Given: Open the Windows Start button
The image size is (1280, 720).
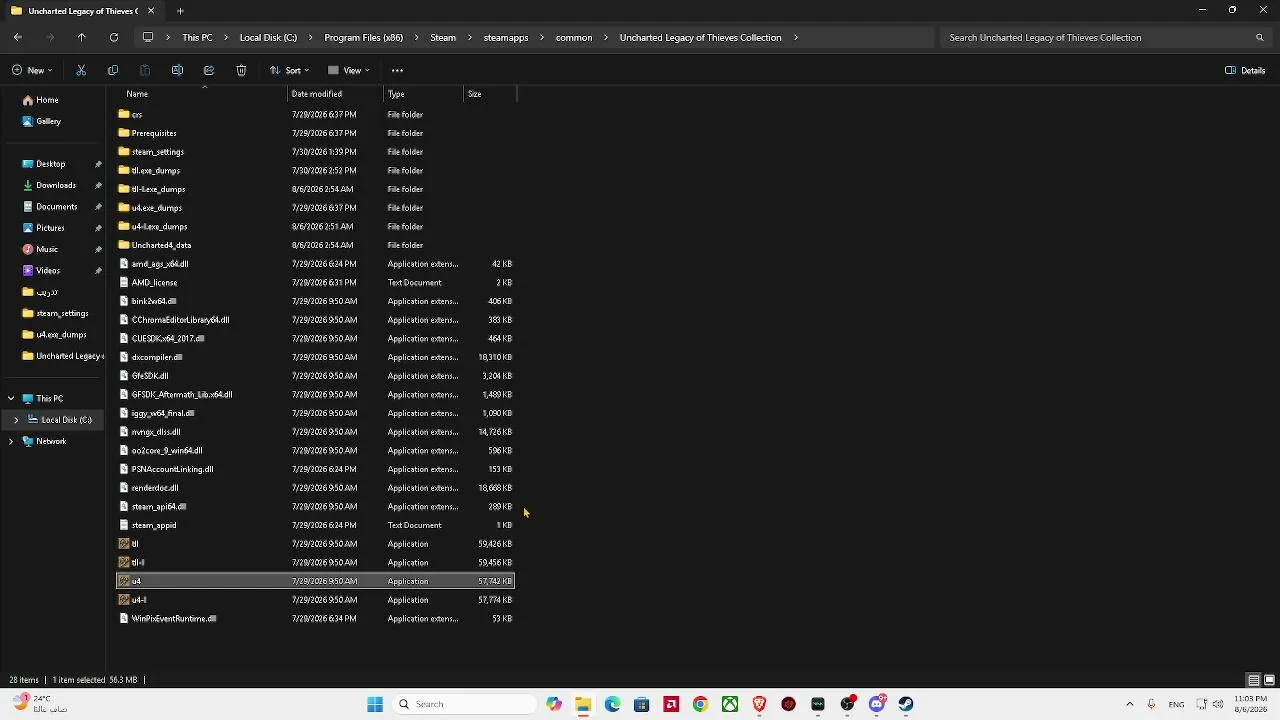Looking at the screenshot, I should (x=375, y=704).
